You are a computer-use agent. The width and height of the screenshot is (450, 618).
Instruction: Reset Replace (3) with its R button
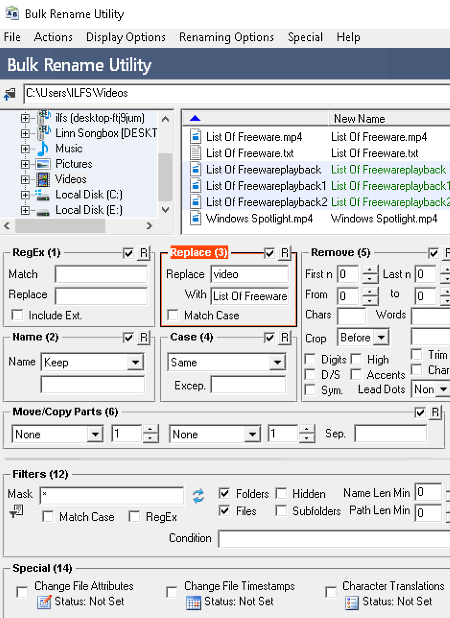[x=285, y=253]
